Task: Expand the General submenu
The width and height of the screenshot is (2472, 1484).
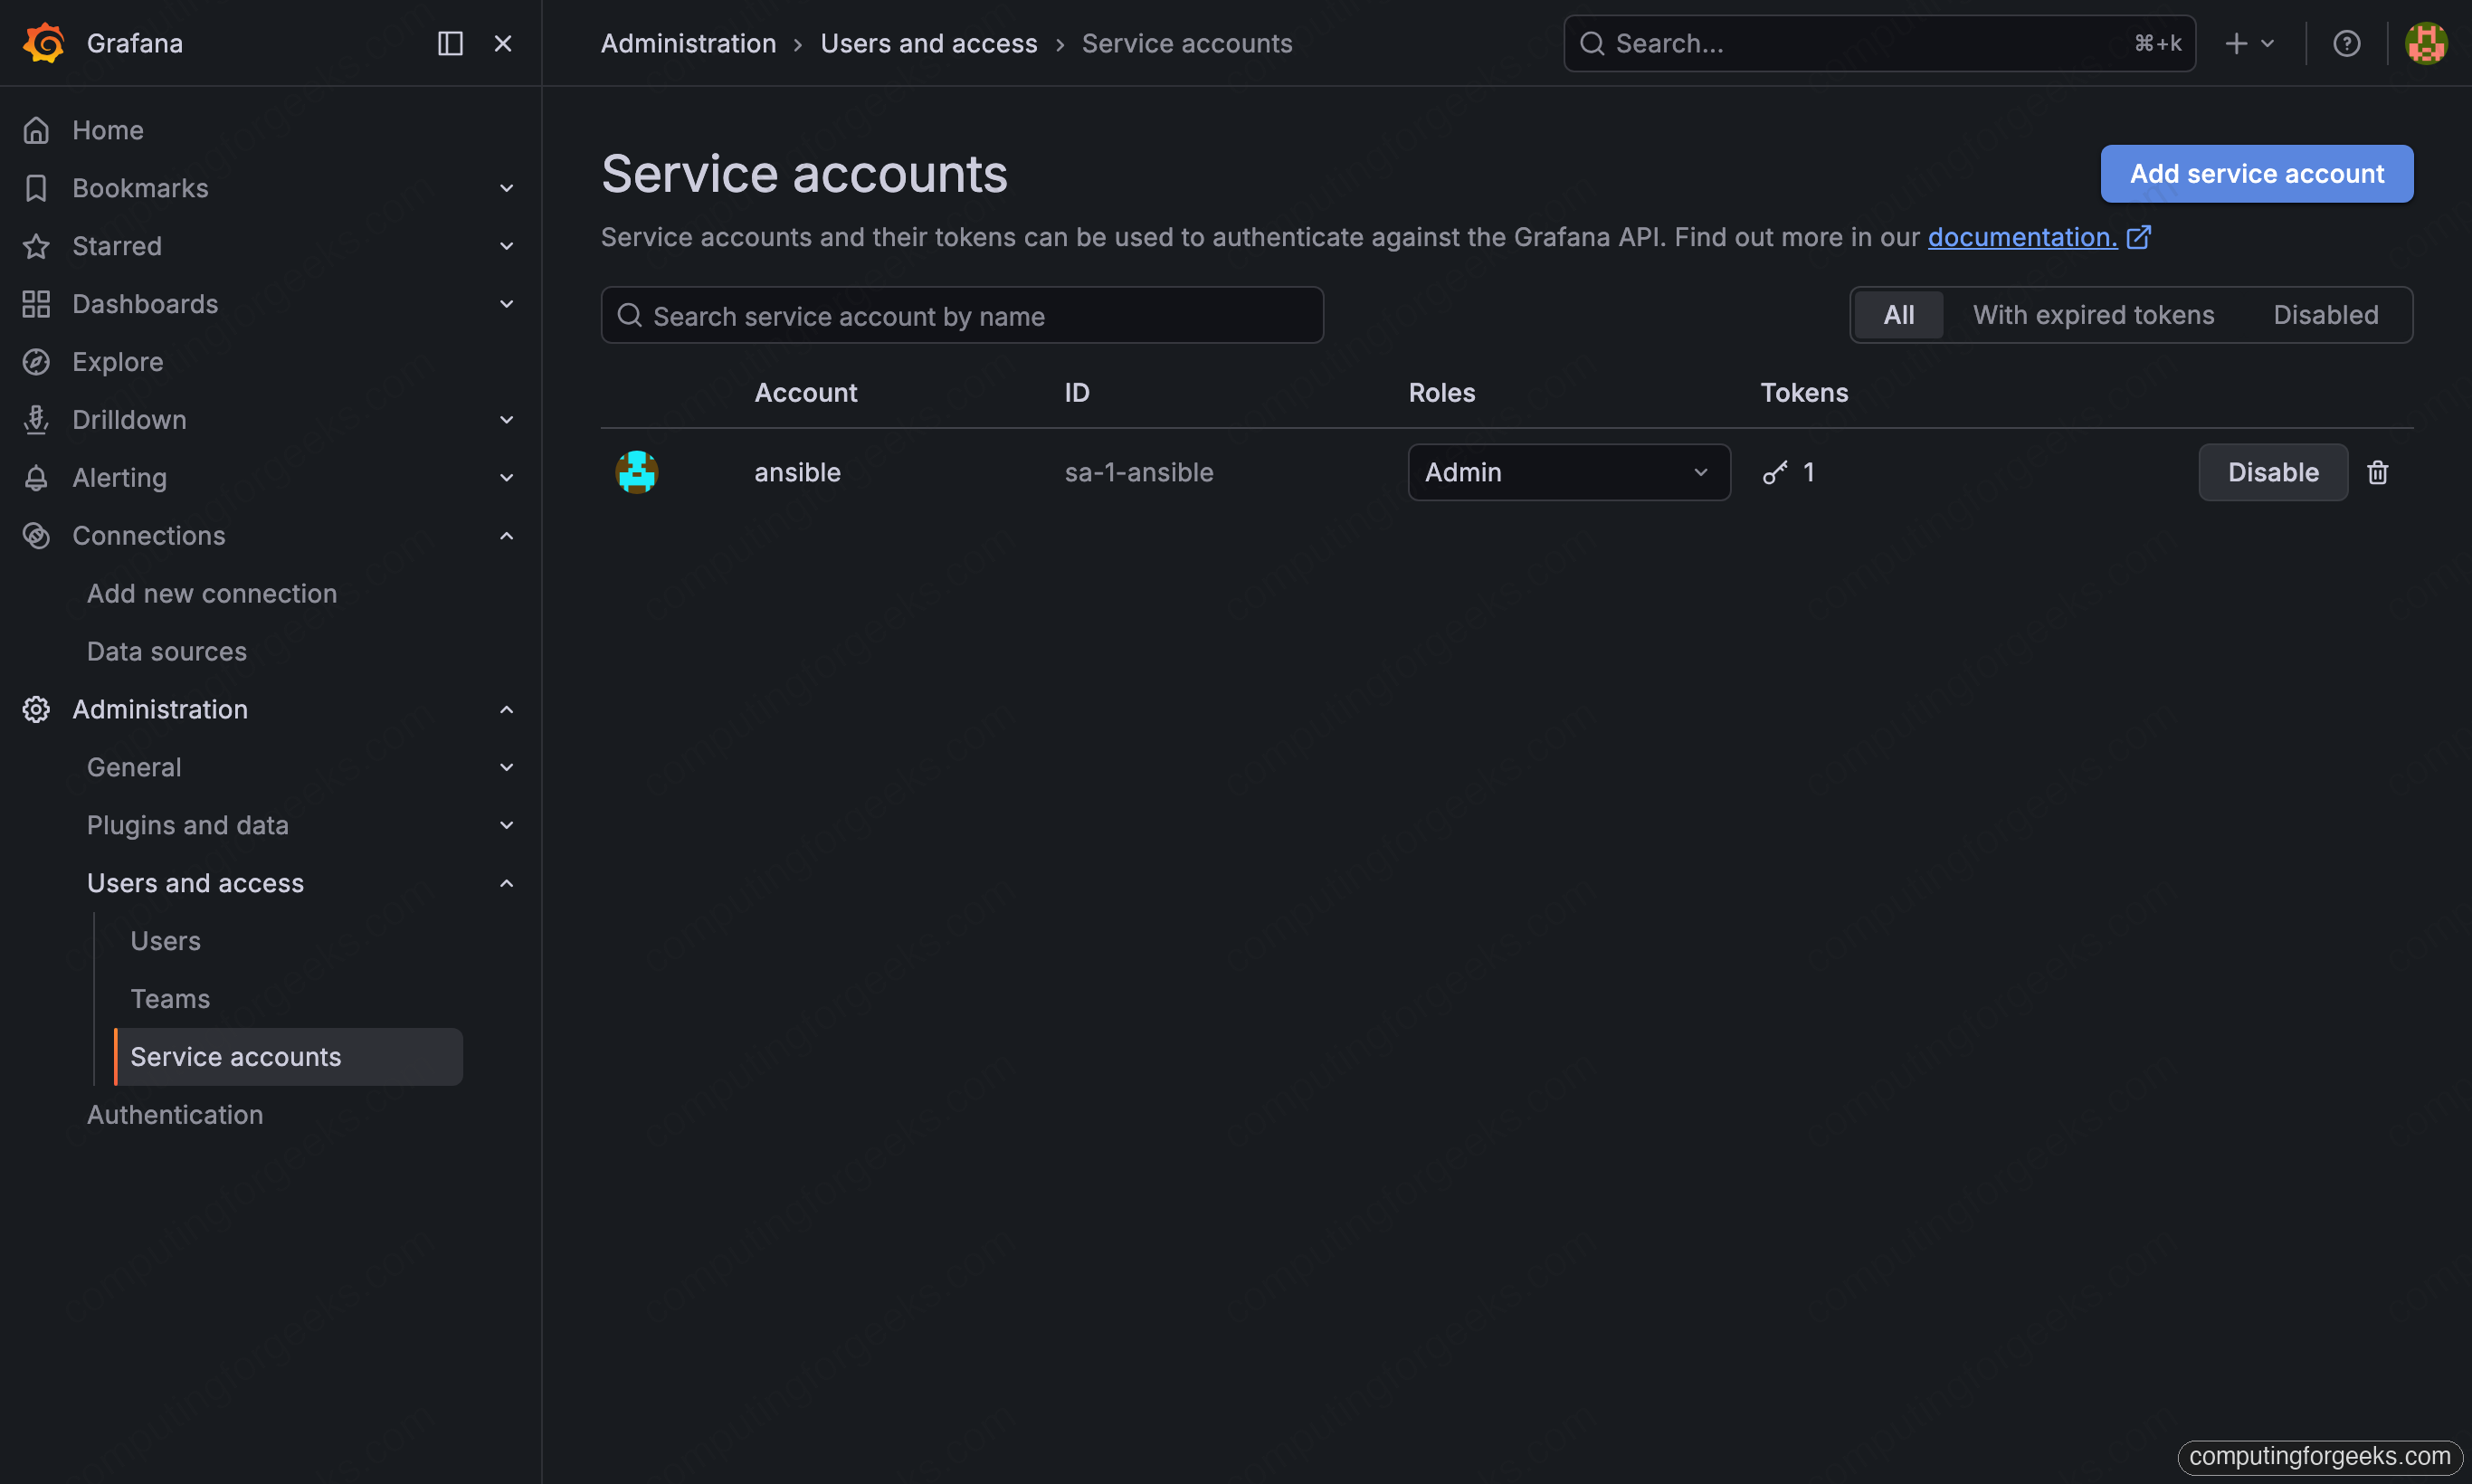Action: [x=507, y=767]
